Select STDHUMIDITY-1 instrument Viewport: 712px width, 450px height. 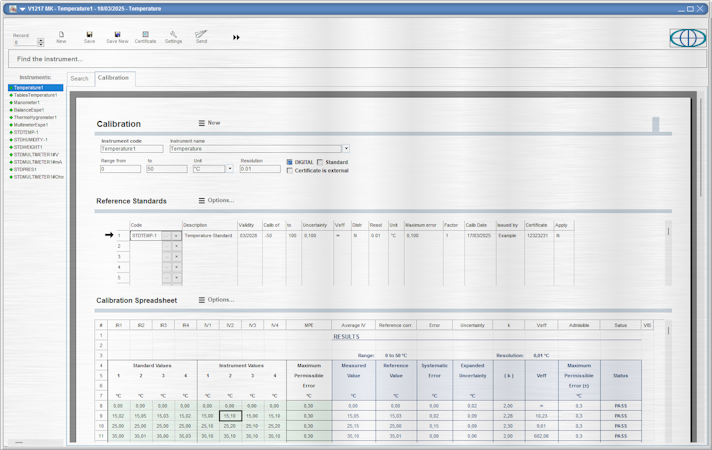tap(30, 140)
